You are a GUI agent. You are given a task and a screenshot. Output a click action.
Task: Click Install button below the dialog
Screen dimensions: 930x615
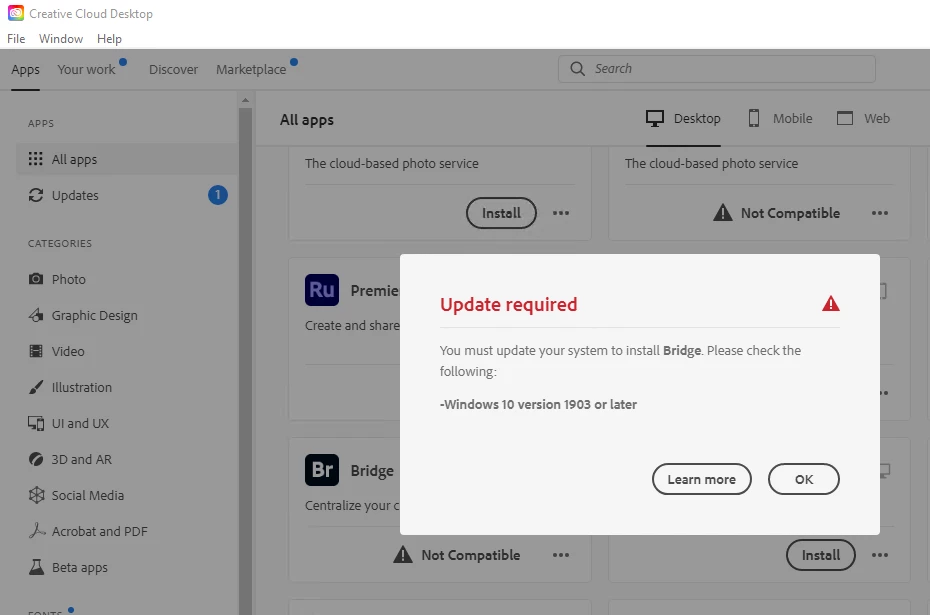point(821,555)
